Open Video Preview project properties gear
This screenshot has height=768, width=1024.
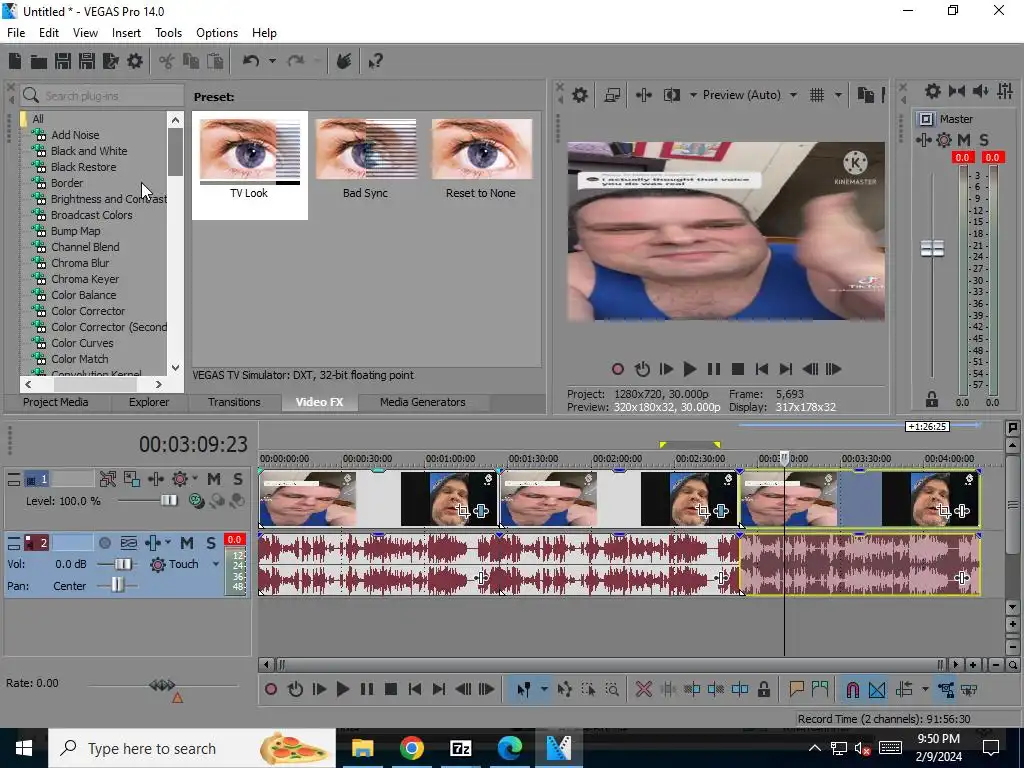click(x=579, y=95)
